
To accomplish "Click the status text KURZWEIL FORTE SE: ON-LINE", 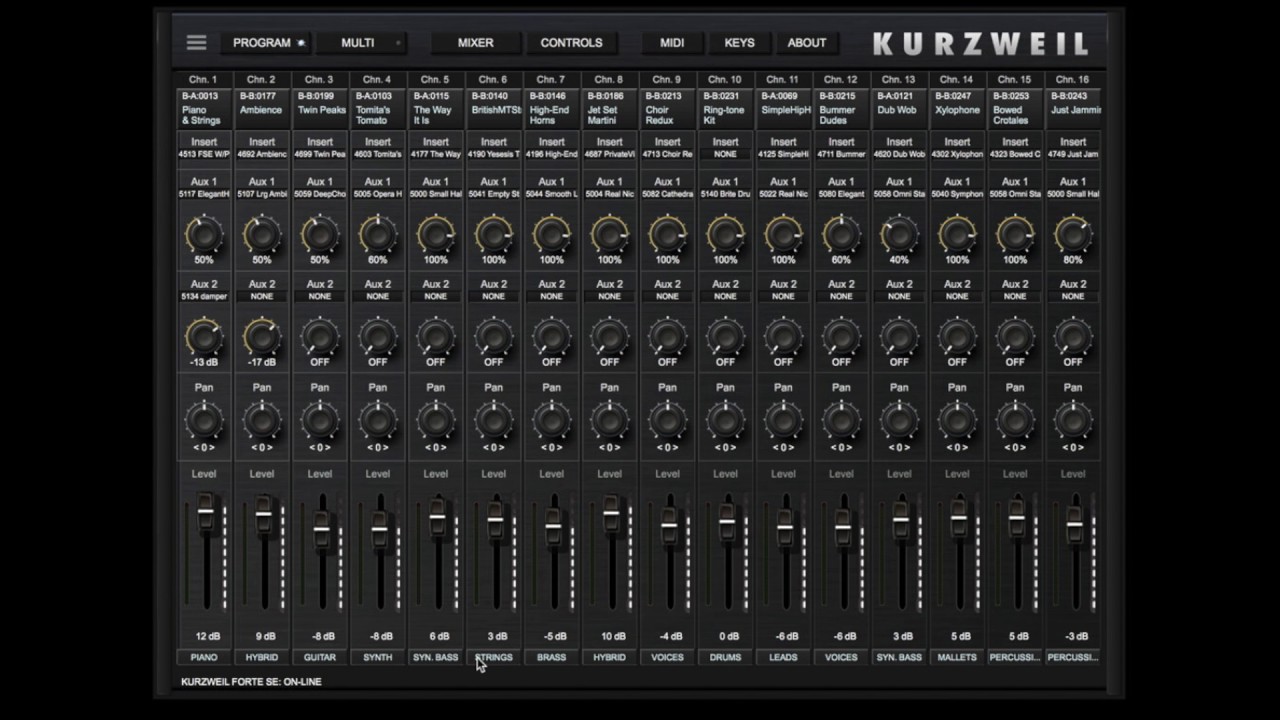I will click(x=251, y=682).
